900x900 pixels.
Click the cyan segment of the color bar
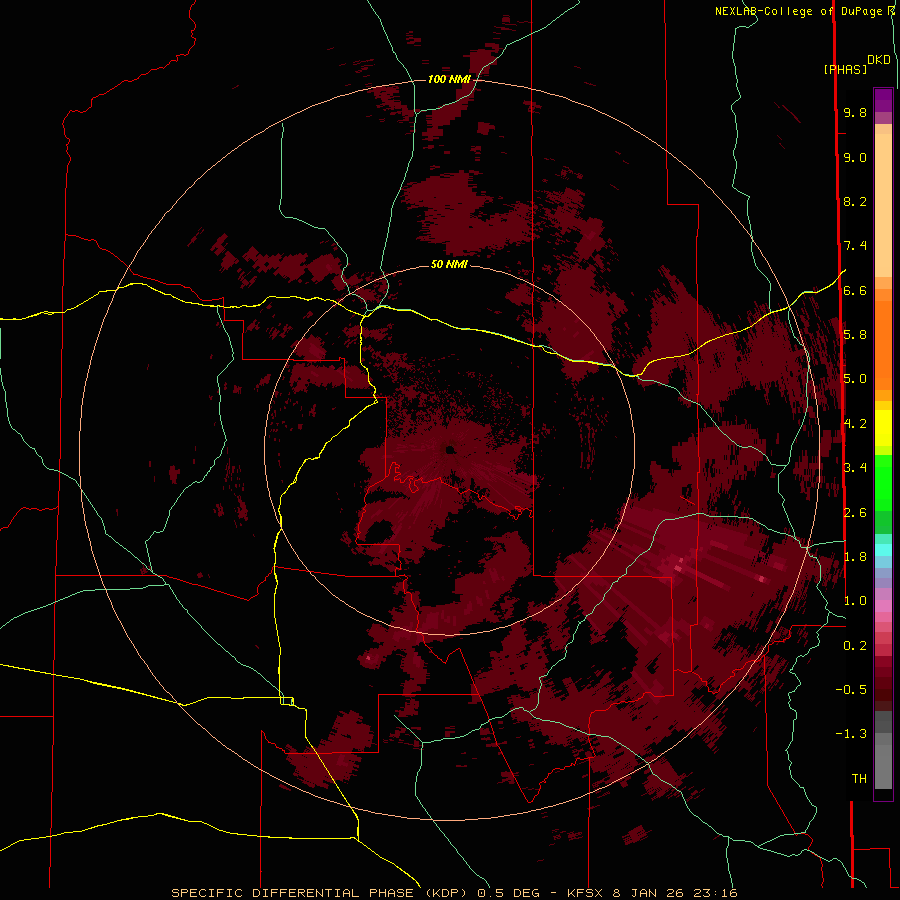(883, 549)
